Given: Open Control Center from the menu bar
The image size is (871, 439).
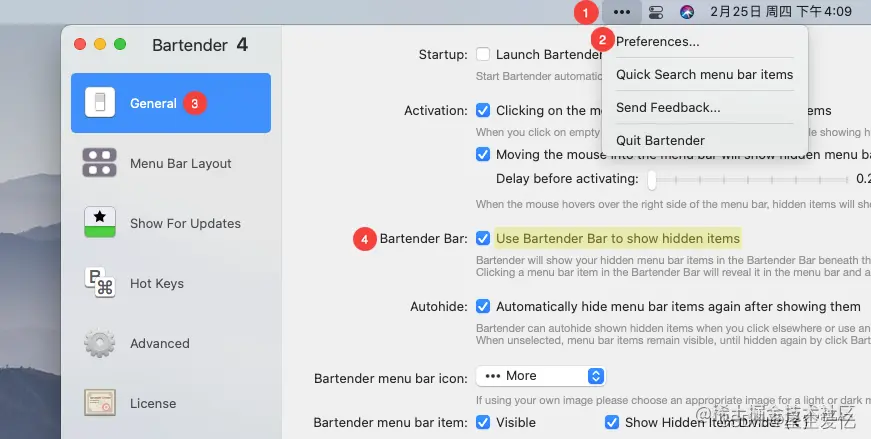Looking at the screenshot, I should point(656,12).
